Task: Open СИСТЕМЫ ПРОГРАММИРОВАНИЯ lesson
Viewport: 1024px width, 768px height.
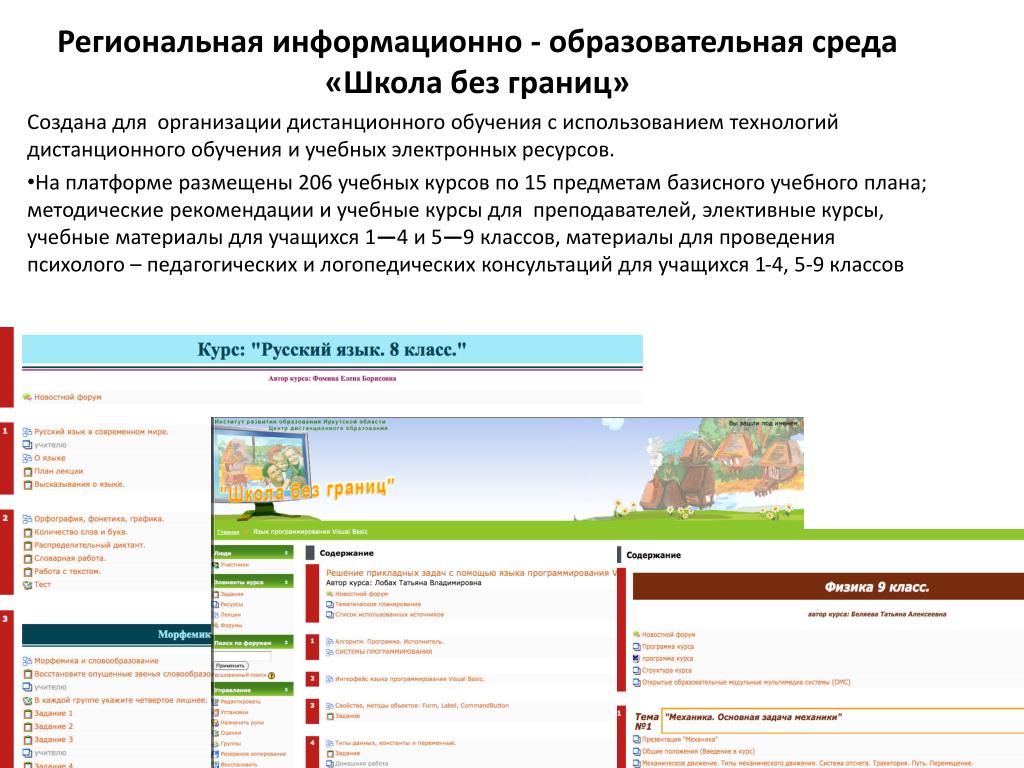Action: pos(383,652)
